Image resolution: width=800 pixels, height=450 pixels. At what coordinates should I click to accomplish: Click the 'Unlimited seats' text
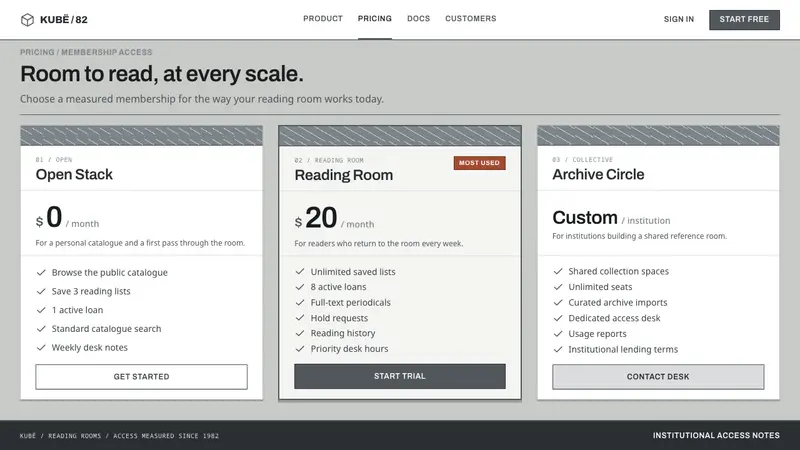pyautogui.click(x=600, y=287)
